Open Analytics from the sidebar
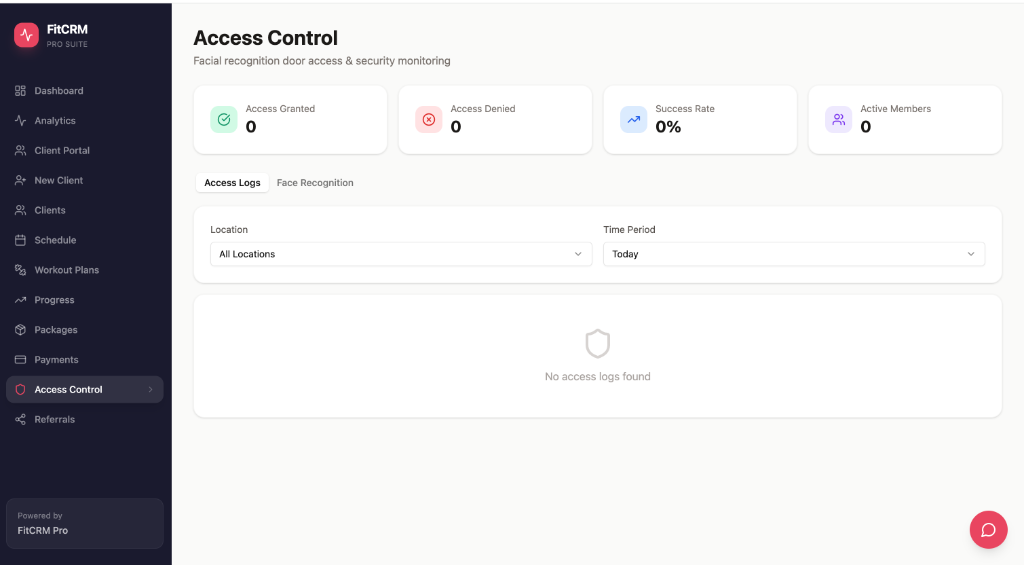Screen dimensions: 1024x565 [85, 121]
